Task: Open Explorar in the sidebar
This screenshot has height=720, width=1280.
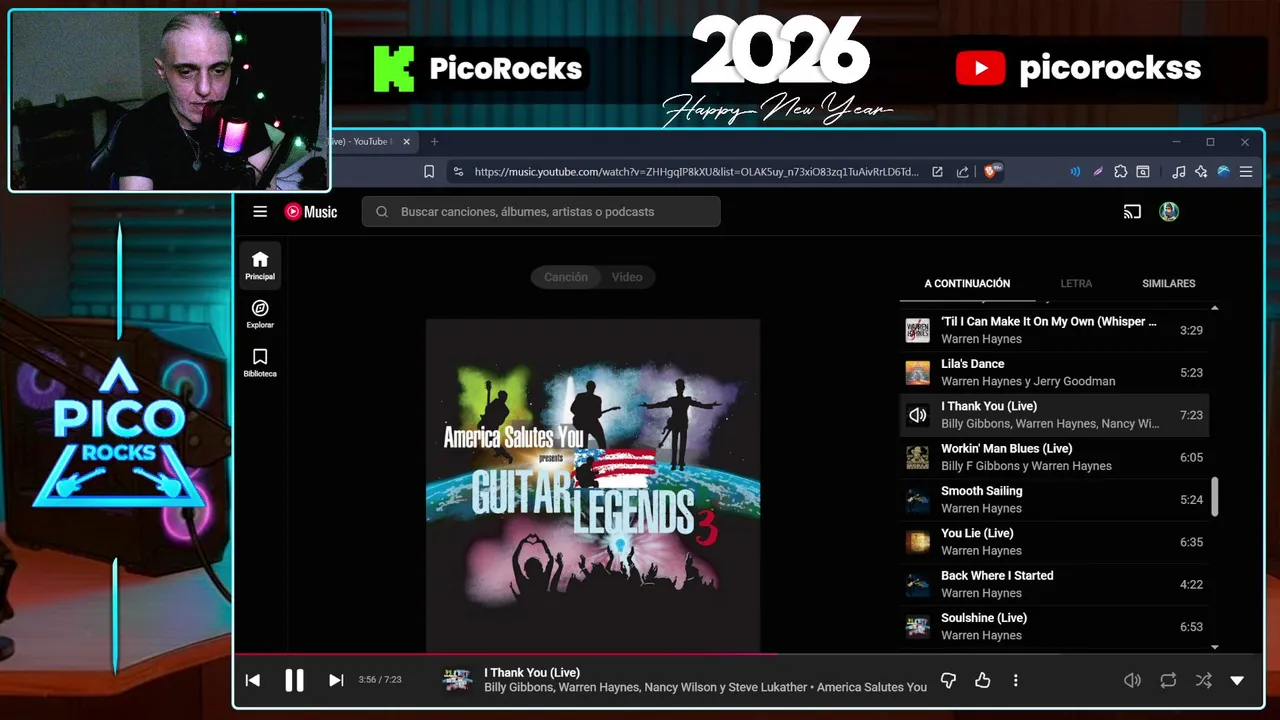Action: (x=260, y=314)
